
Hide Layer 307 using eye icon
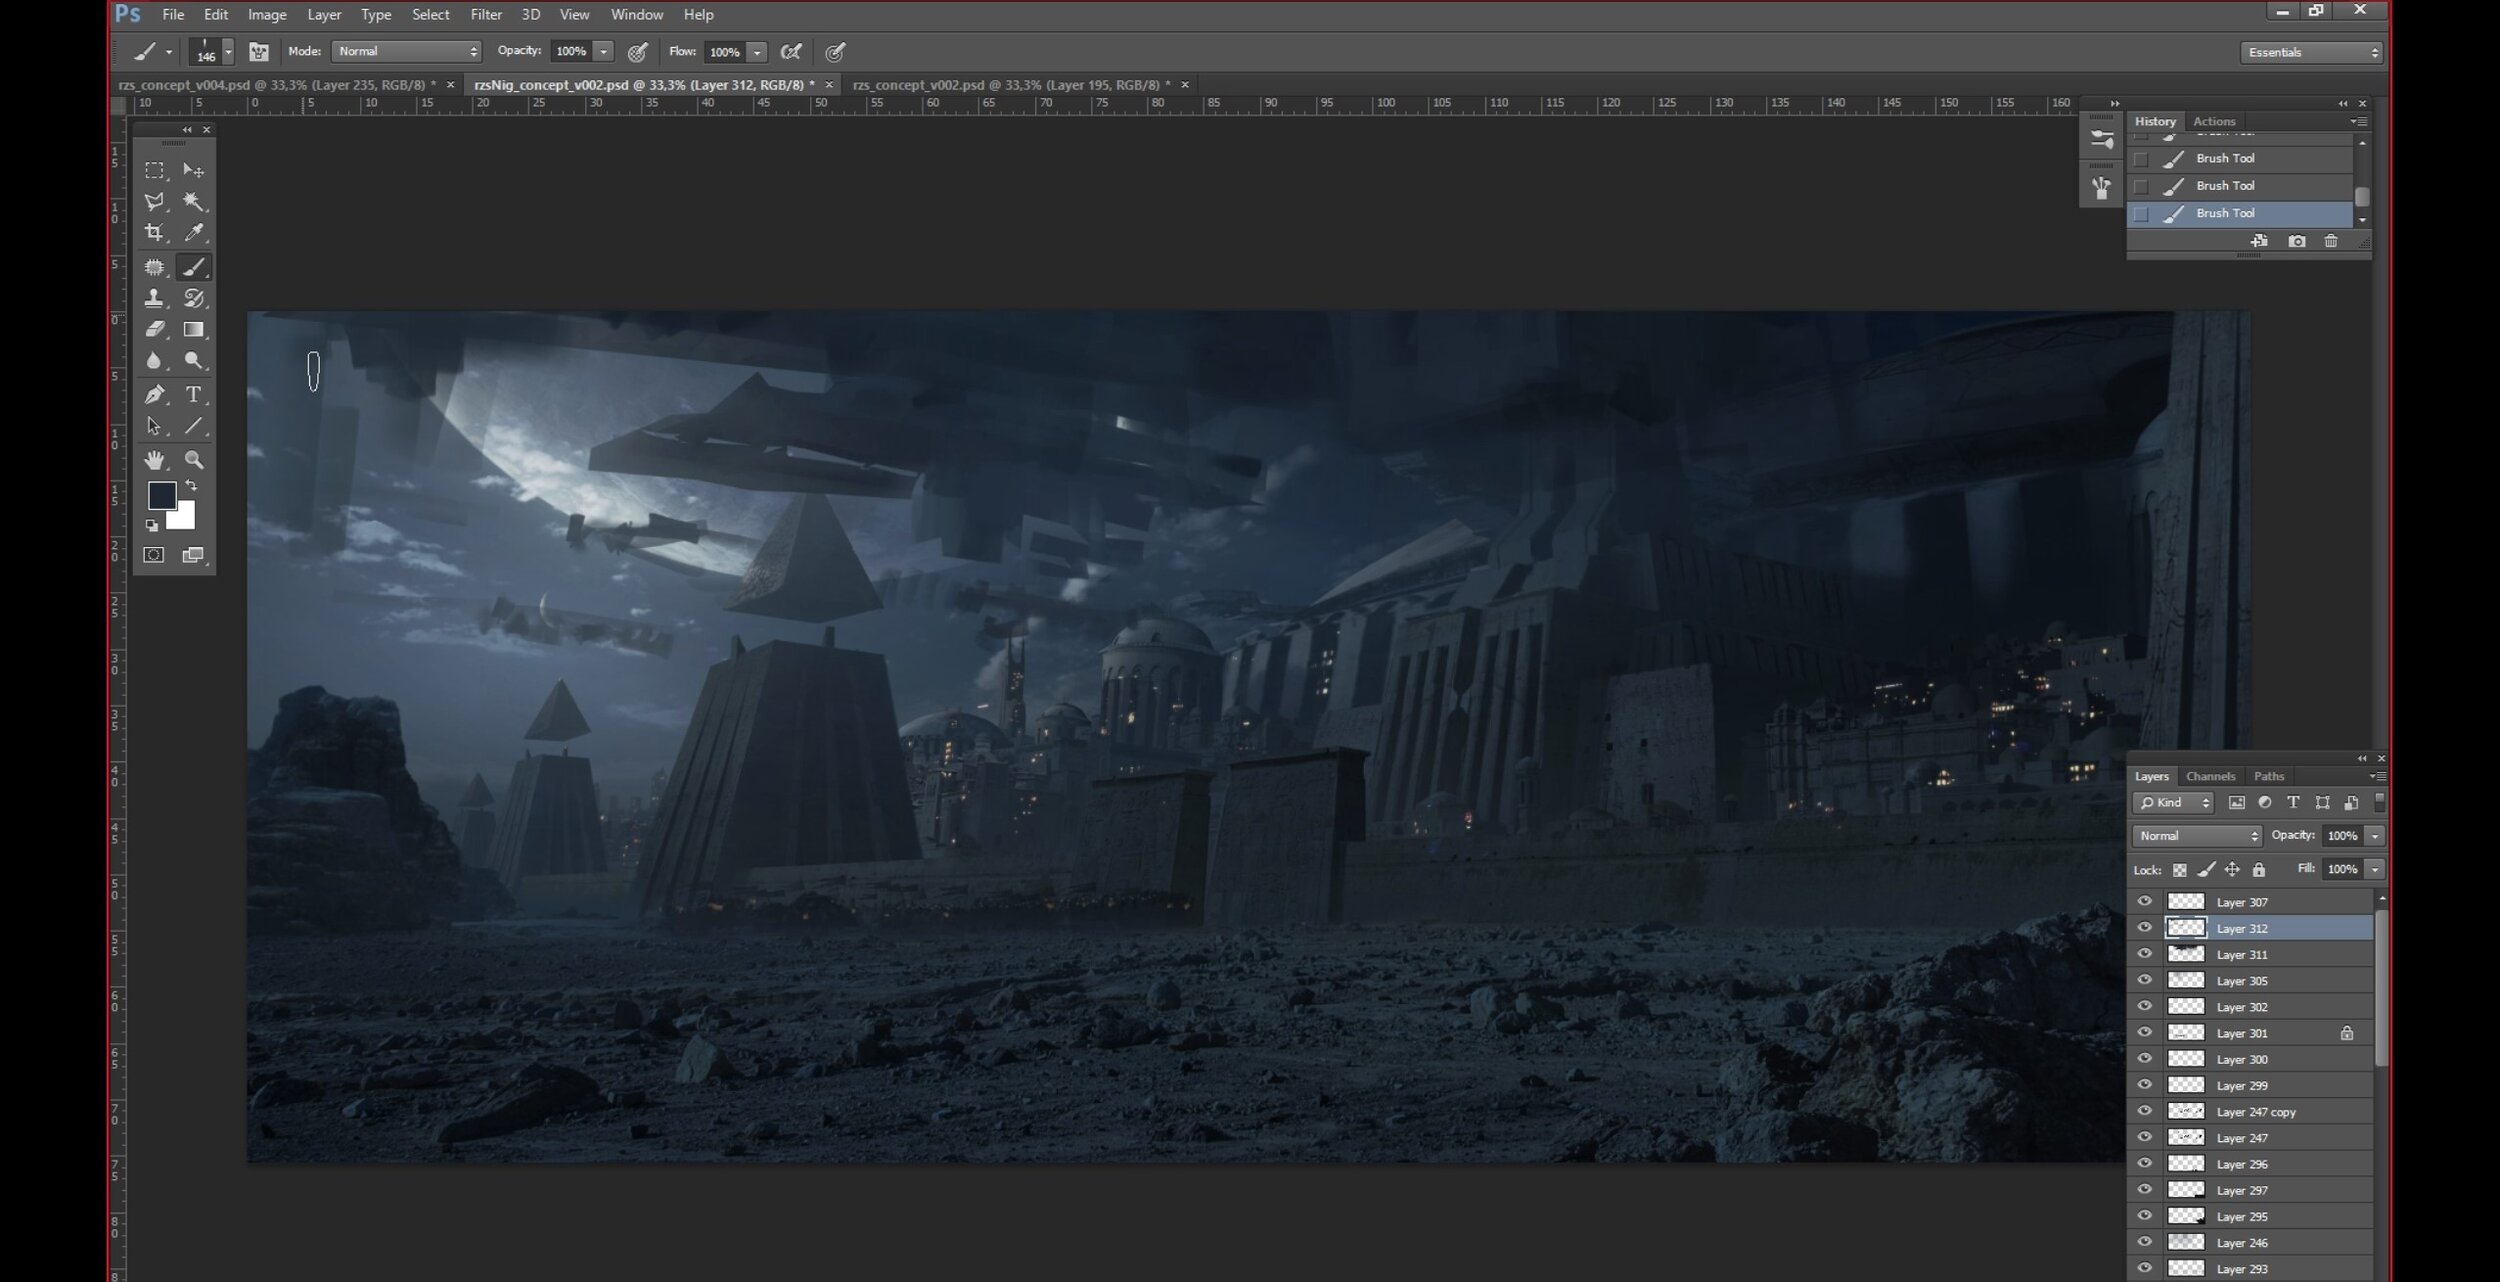[x=2144, y=901]
